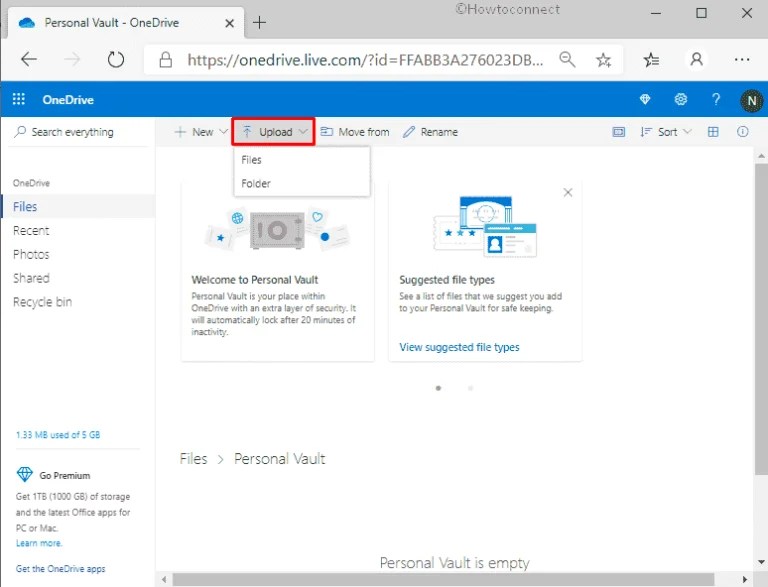The width and height of the screenshot is (768, 587).
Task: Click the browser address bar URL
Action: pyautogui.click(x=365, y=60)
